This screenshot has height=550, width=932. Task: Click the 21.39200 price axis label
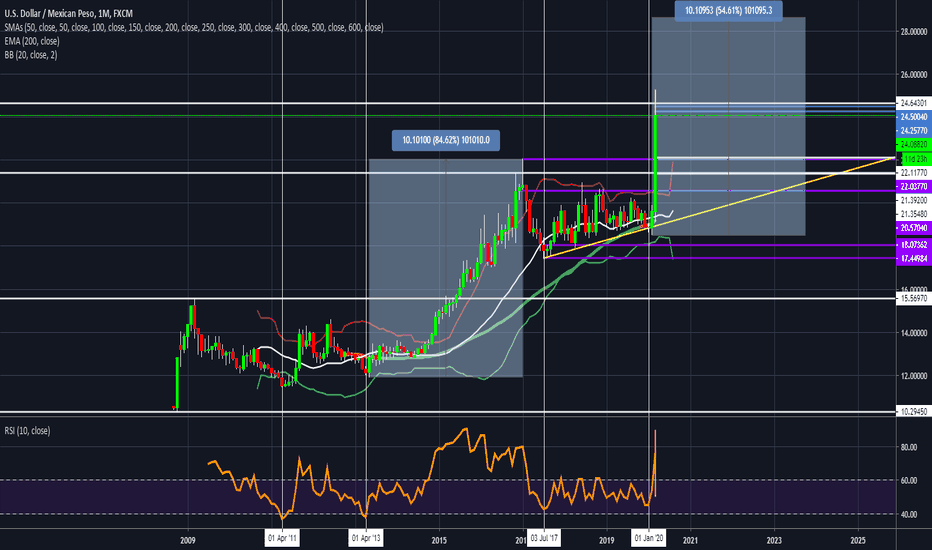pos(914,200)
